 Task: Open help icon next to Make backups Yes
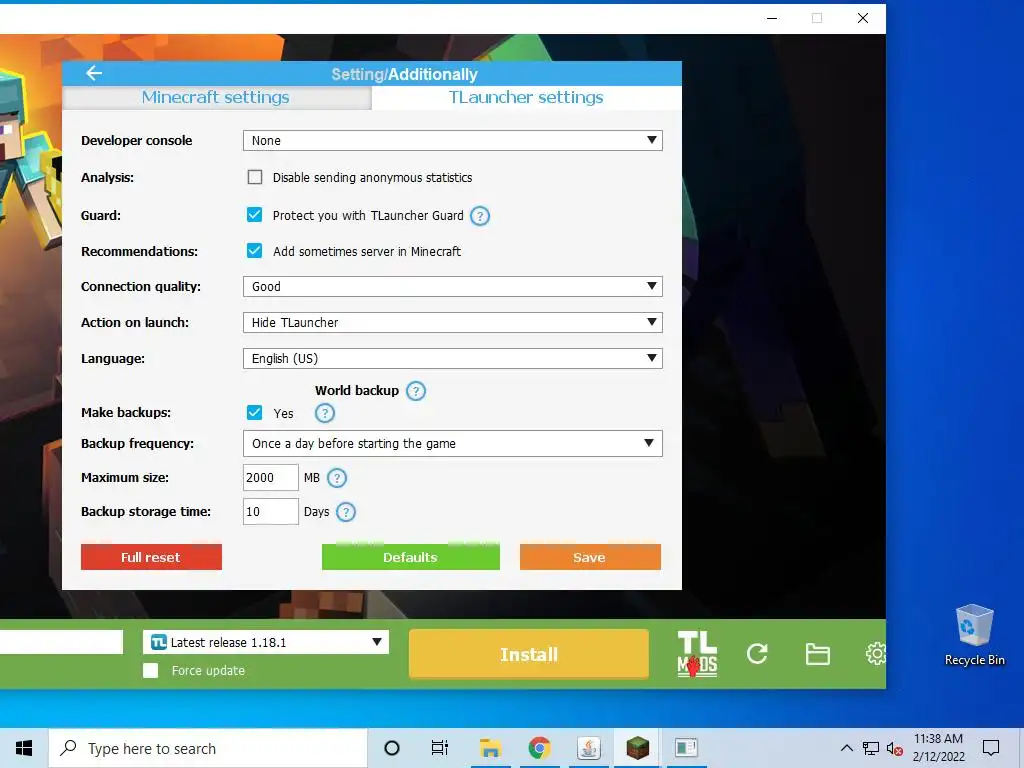coord(325,413)
